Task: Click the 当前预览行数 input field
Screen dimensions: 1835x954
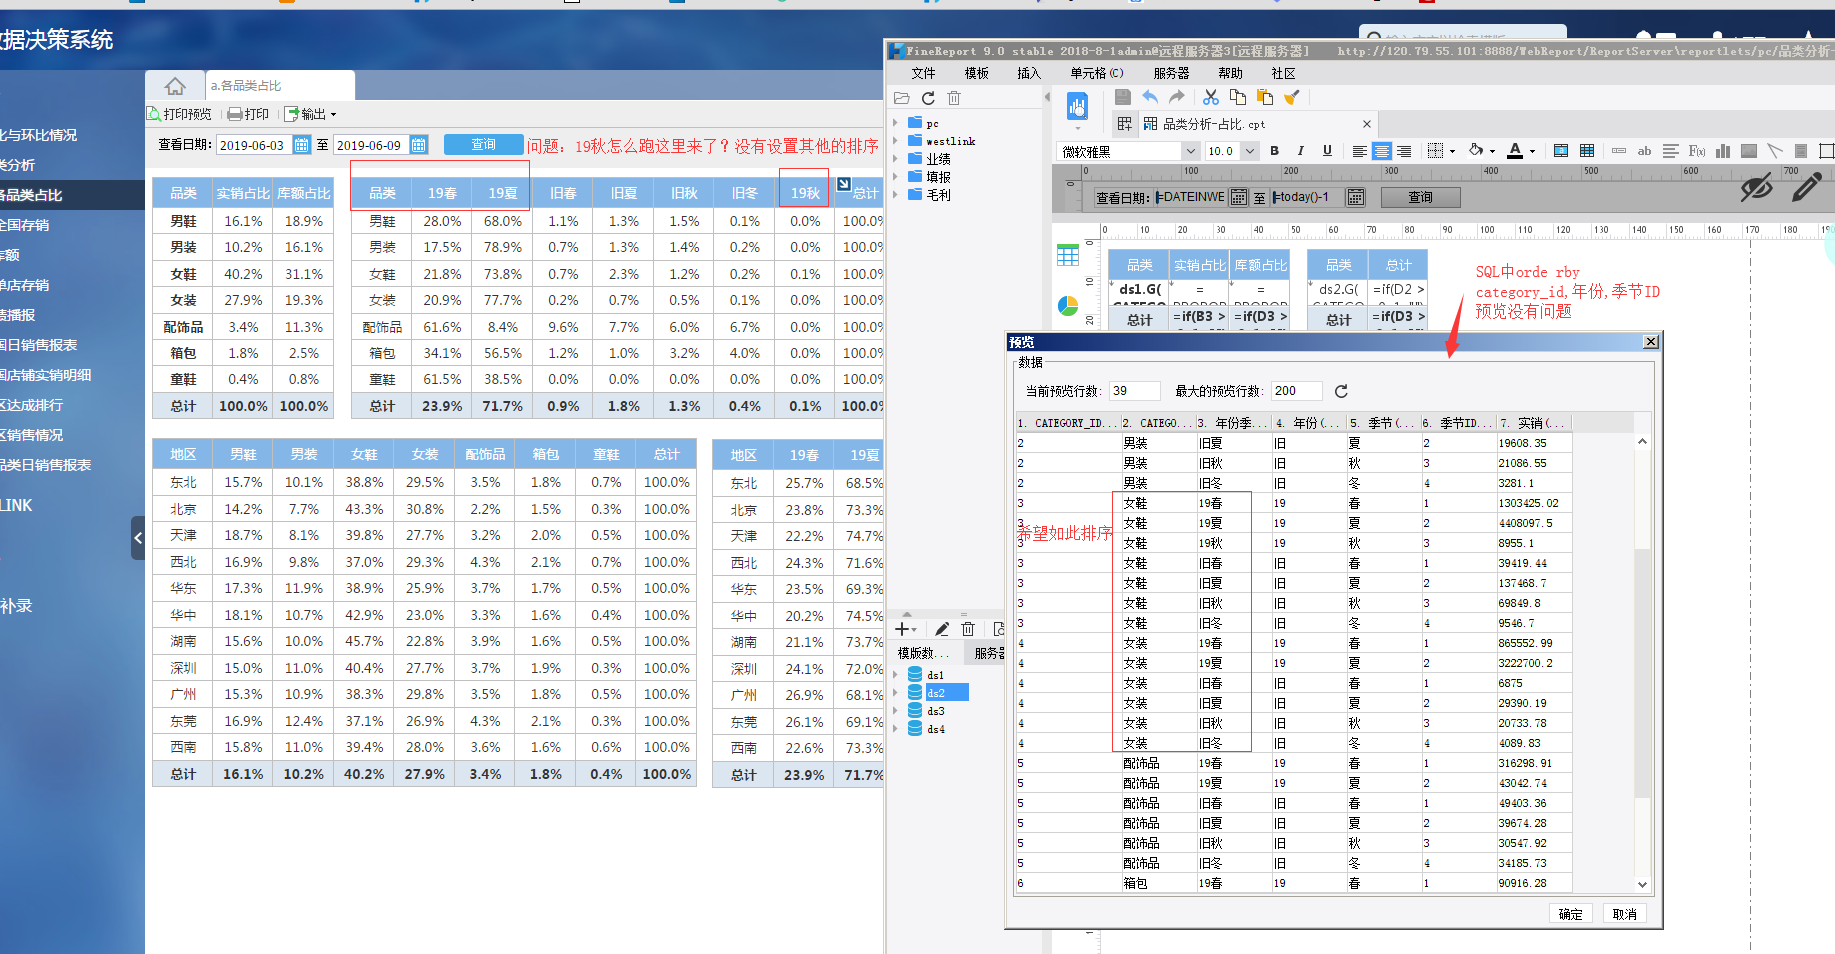Action: point(1134,391)
